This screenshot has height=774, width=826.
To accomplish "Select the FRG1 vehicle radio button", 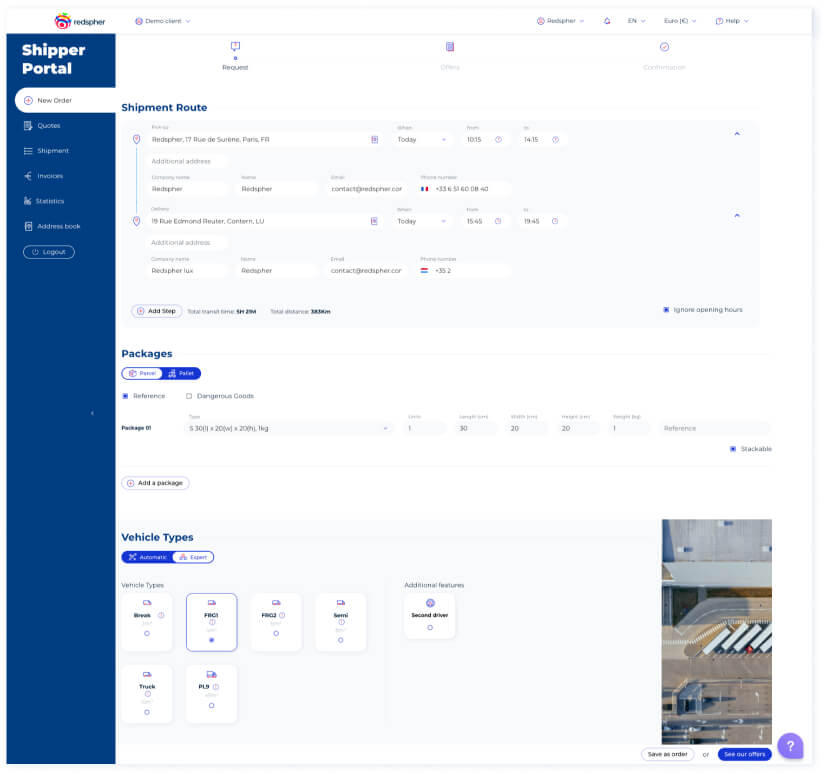I will coord(212,640).
